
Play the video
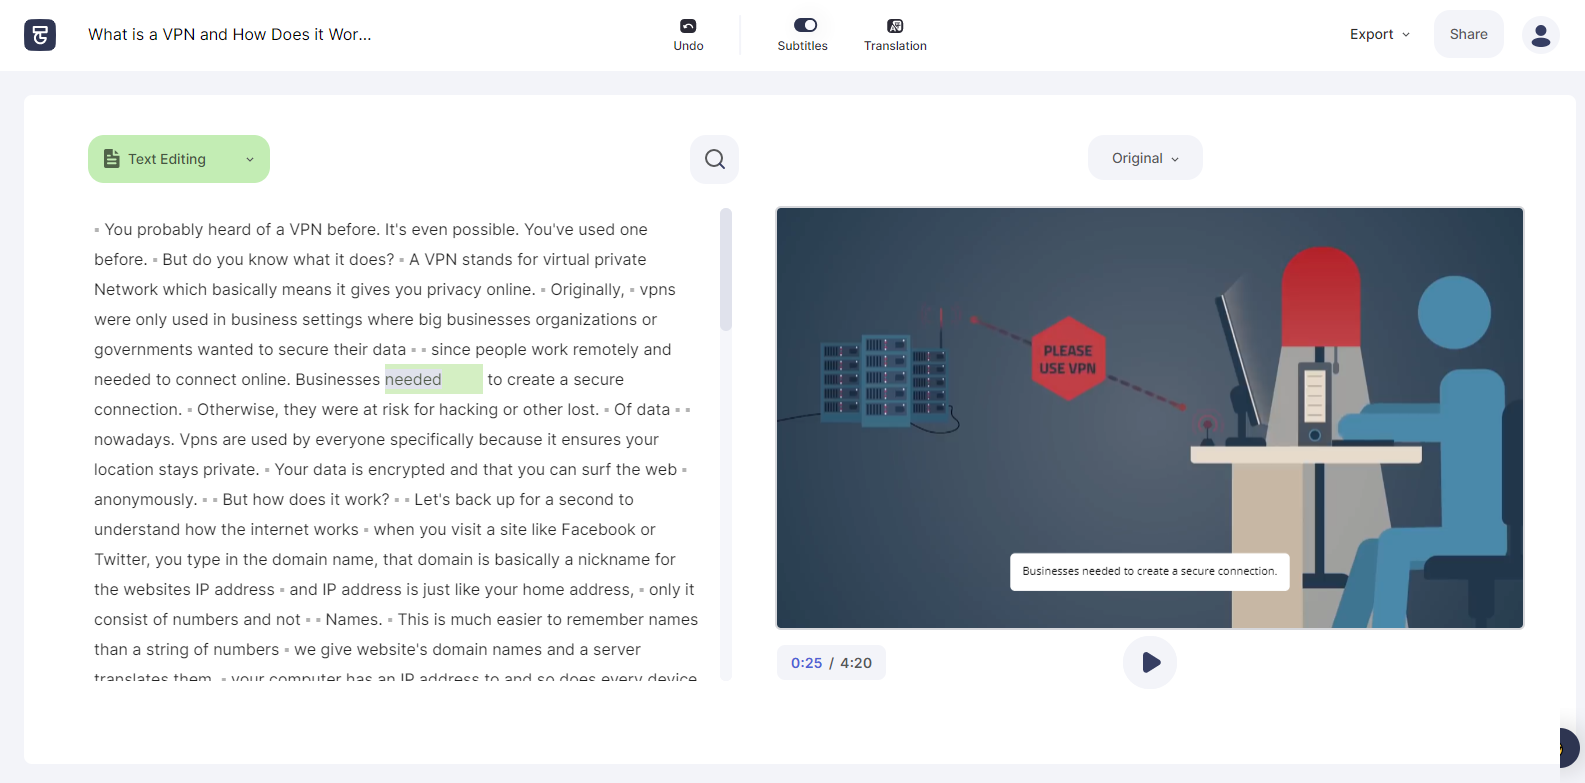coord(1150,662)
